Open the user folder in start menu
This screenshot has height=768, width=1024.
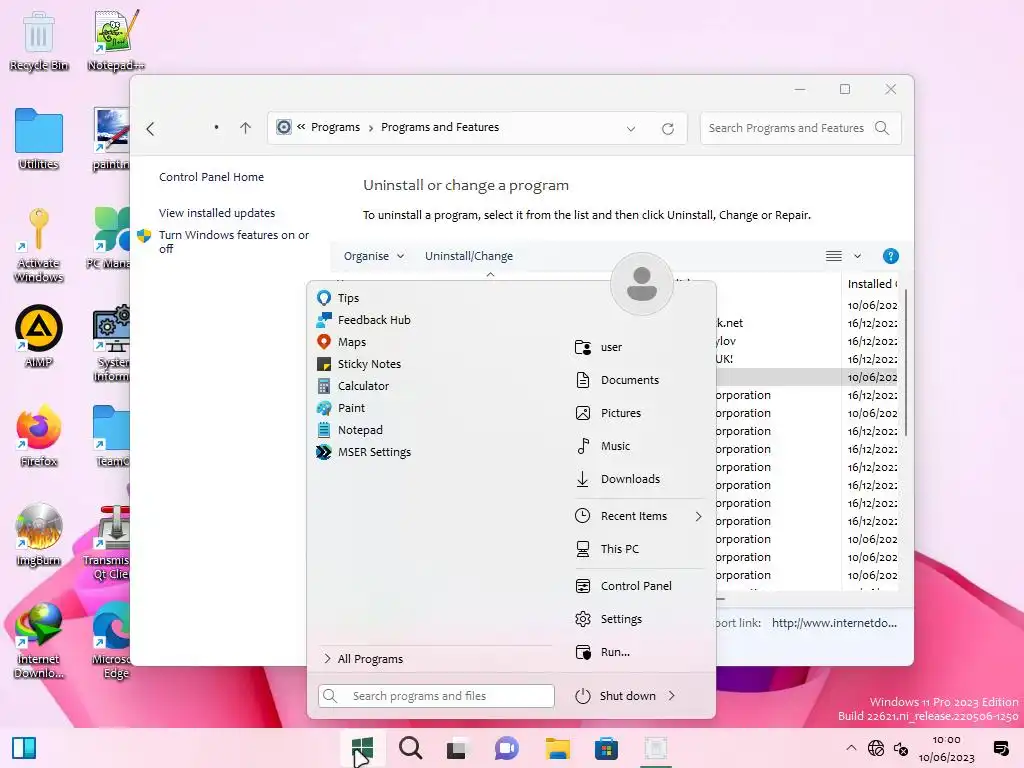[x=598, y=347]
